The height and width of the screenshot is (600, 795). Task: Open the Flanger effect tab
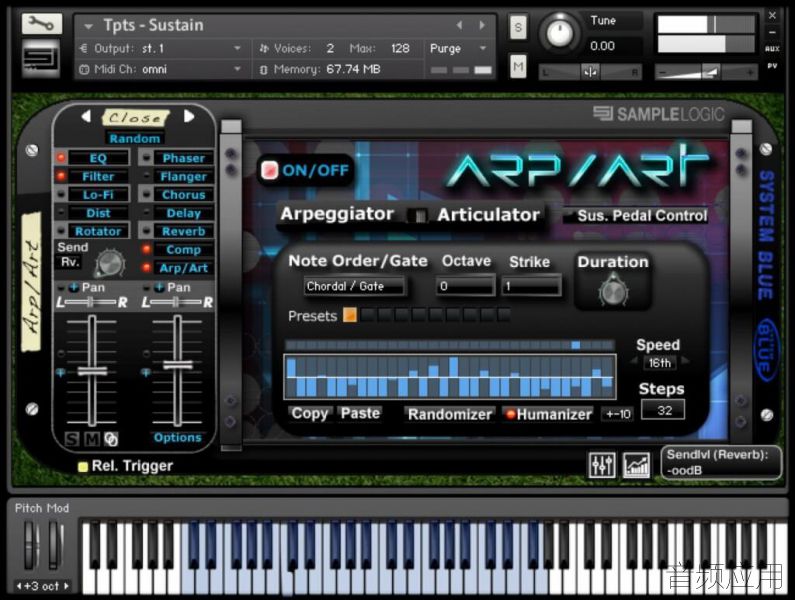[183, 177]
